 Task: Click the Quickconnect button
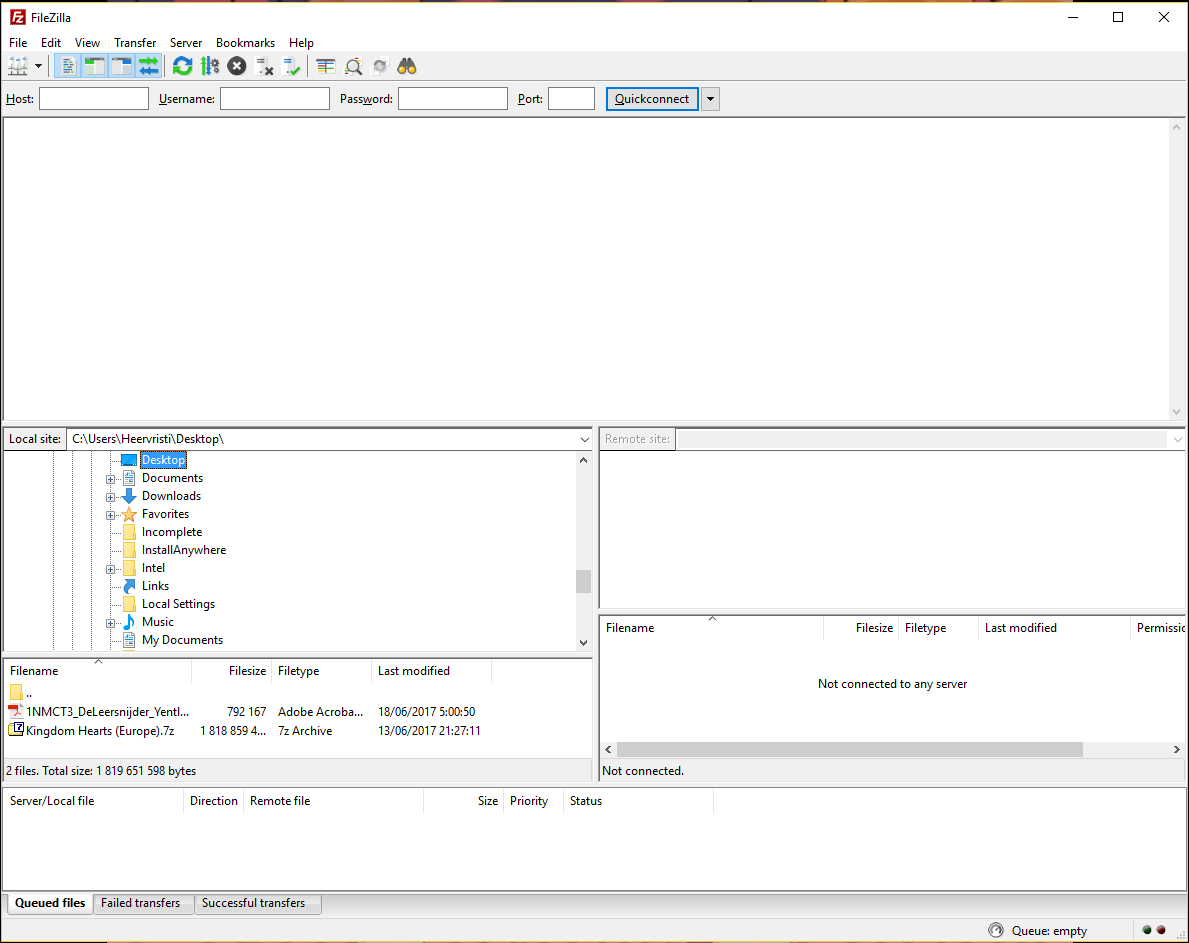click(x=652, y=99)
